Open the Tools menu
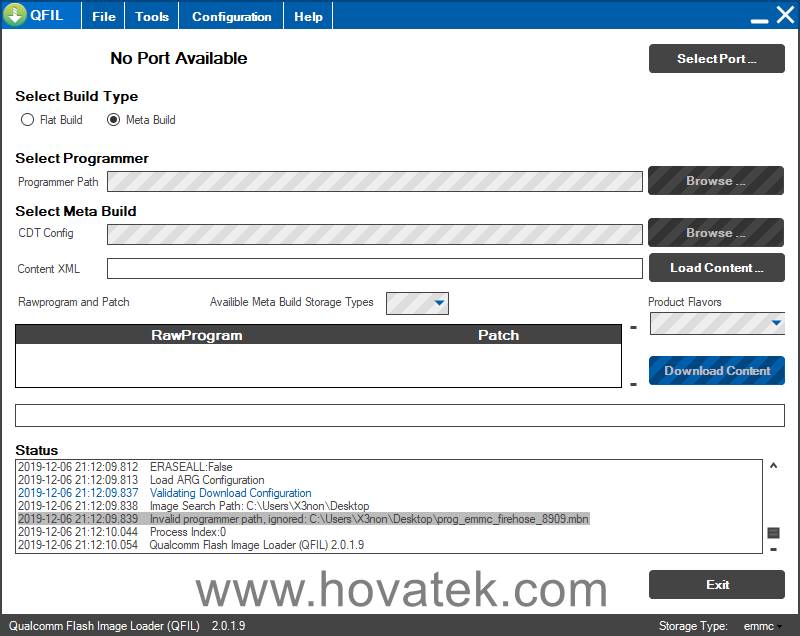This screenshot has width=800, height=636. [x=152, y=16]
